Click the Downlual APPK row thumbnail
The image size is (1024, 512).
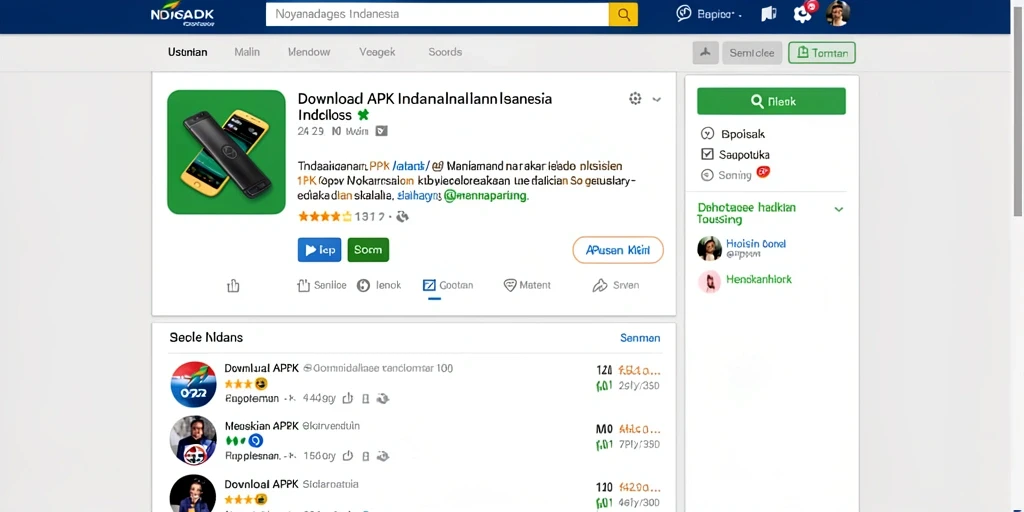tap(193, 385)
